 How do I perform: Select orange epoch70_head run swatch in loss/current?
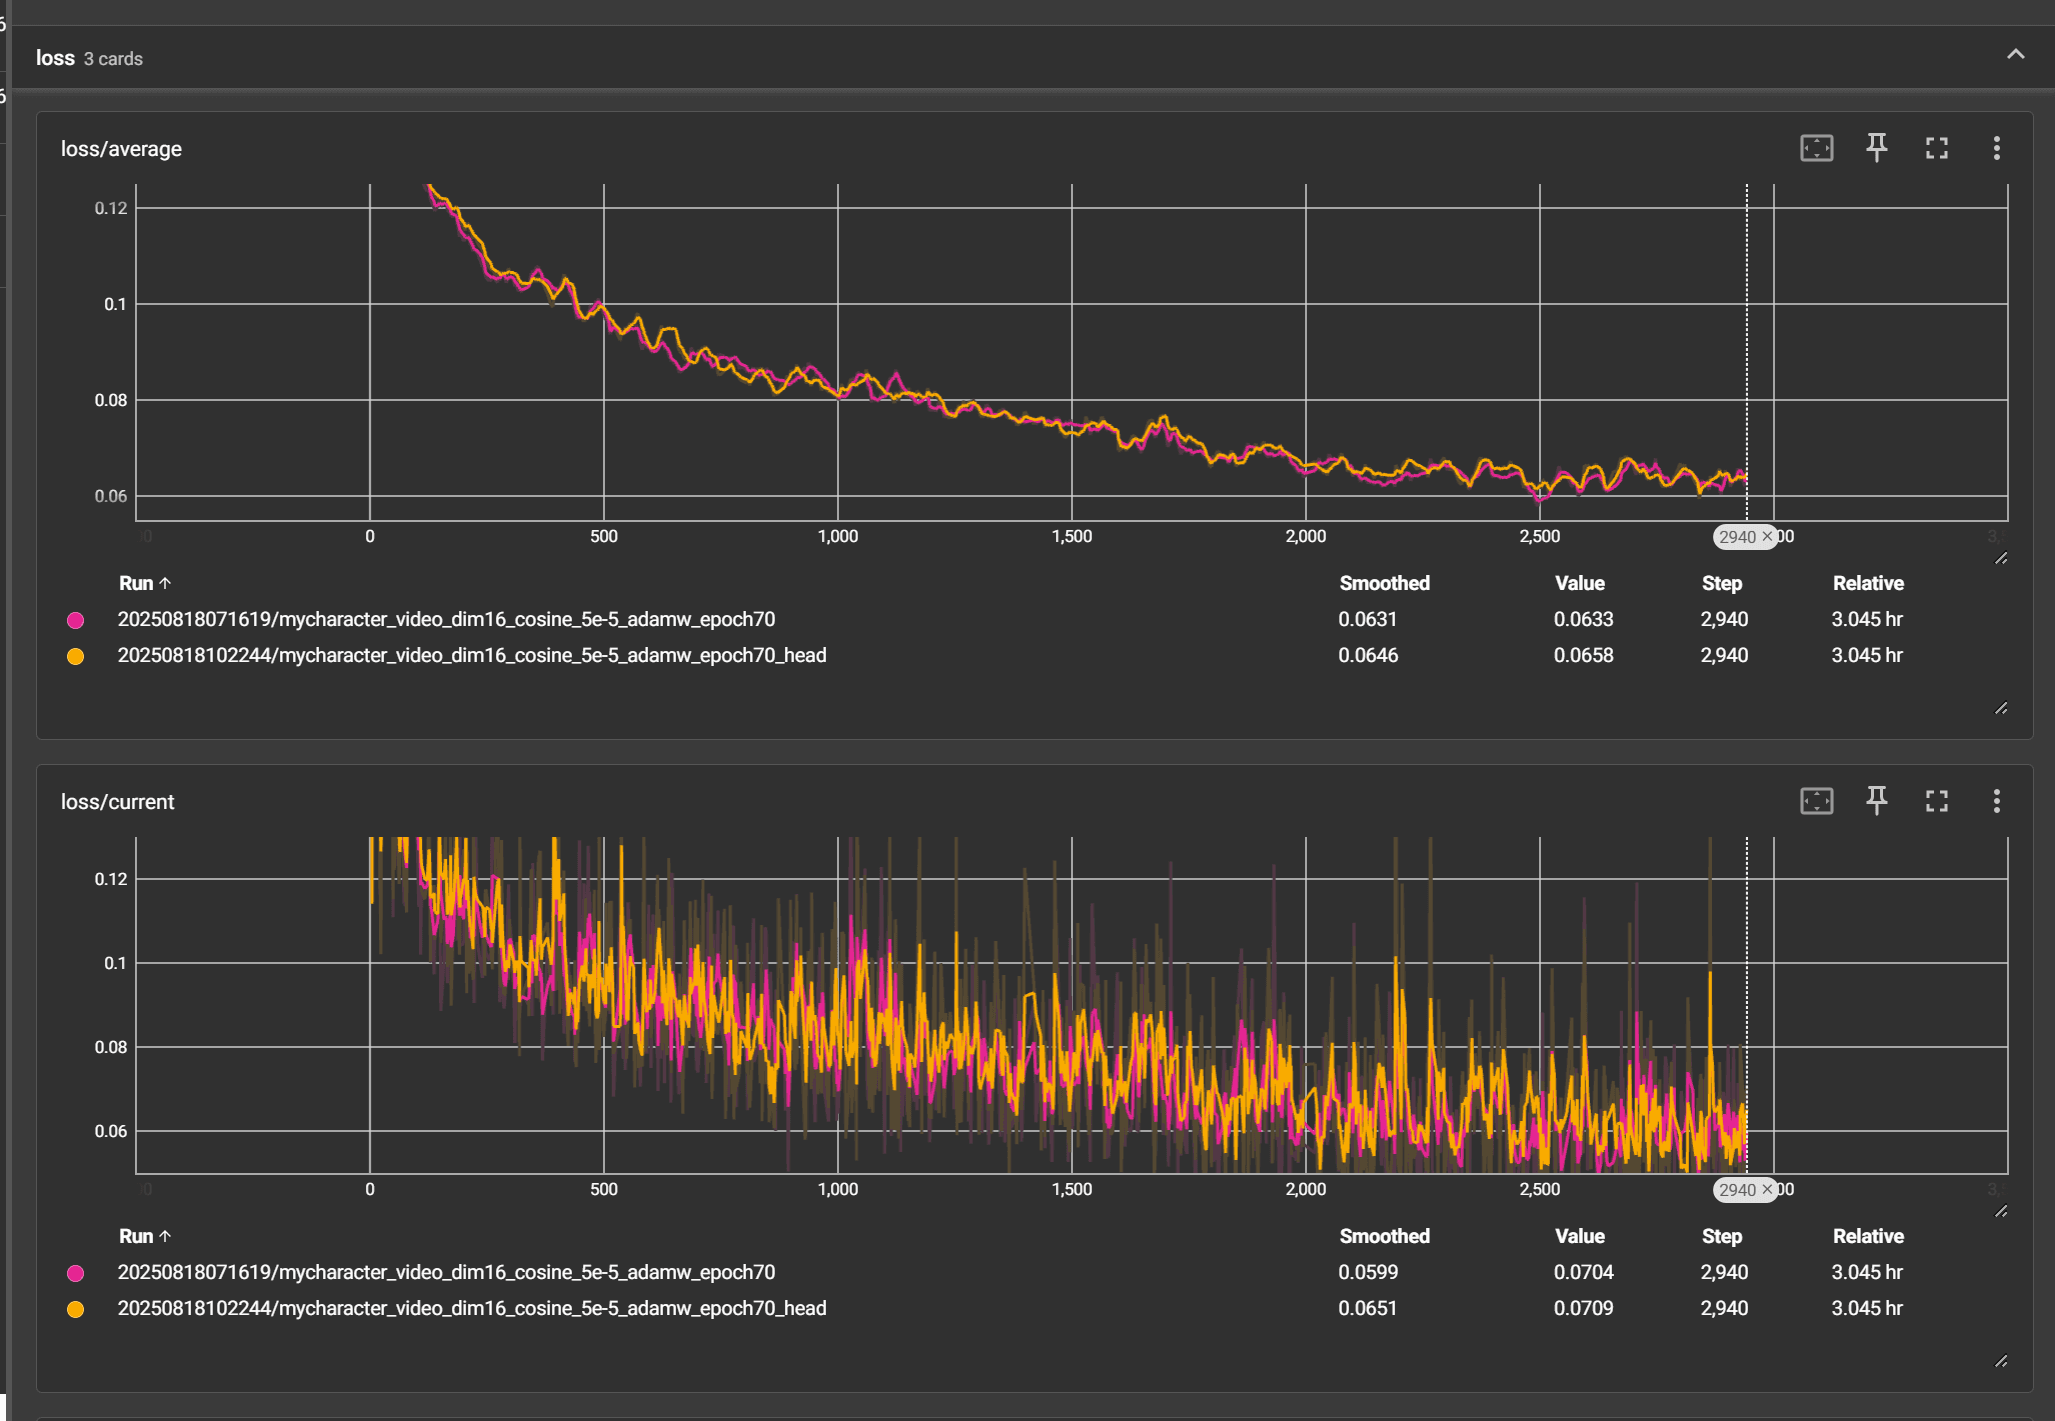coord(75,1309)
